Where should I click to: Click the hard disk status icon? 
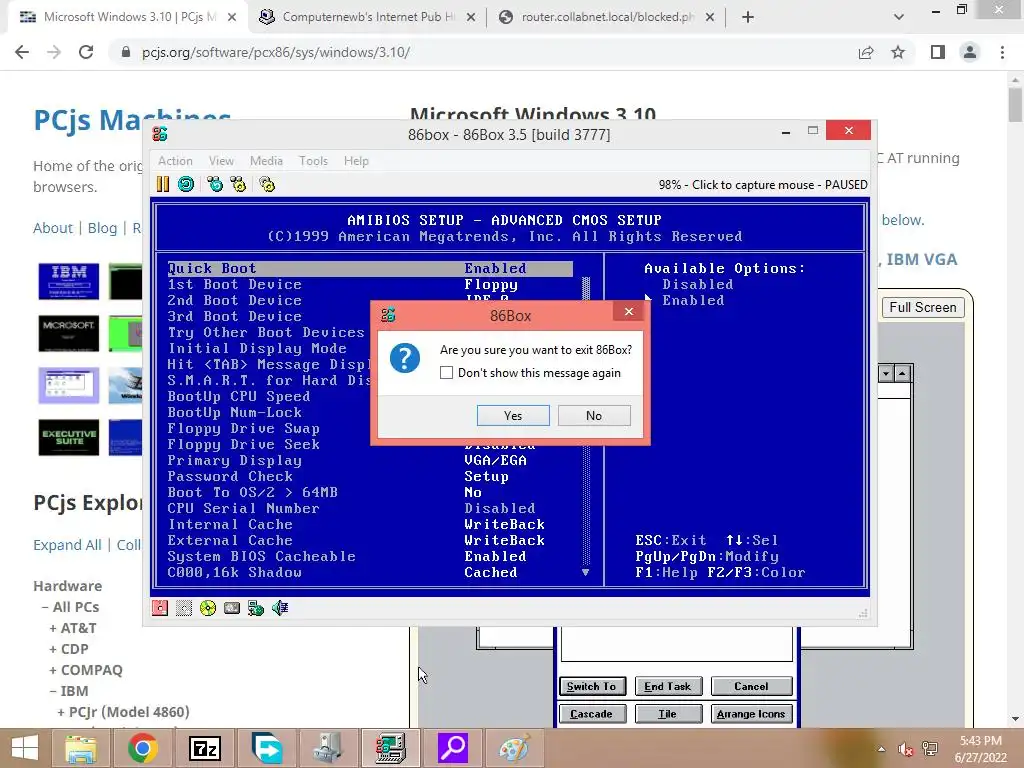232,608
